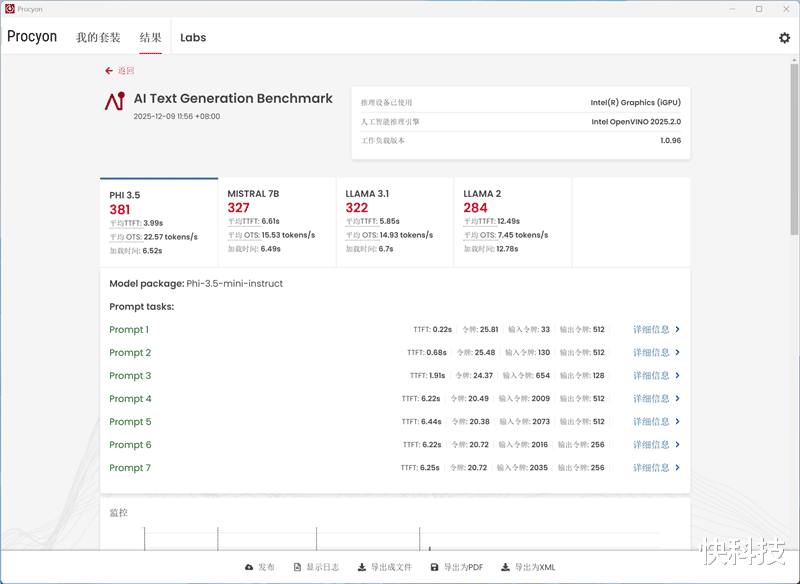Click the export as file download icon

[361, 567]
